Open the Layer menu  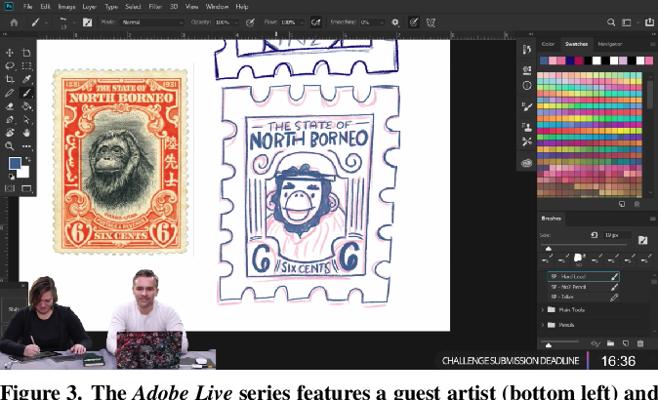89,7
